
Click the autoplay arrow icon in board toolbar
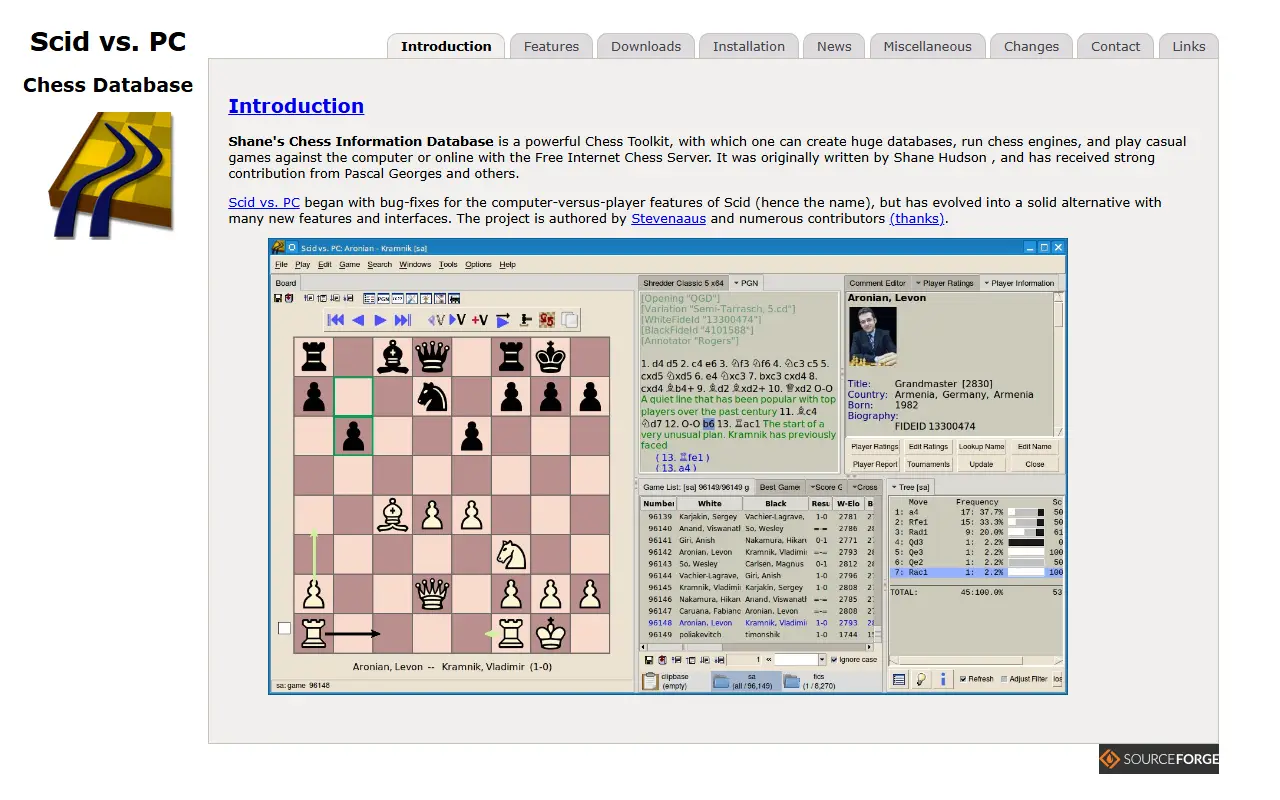click(503, 320)
